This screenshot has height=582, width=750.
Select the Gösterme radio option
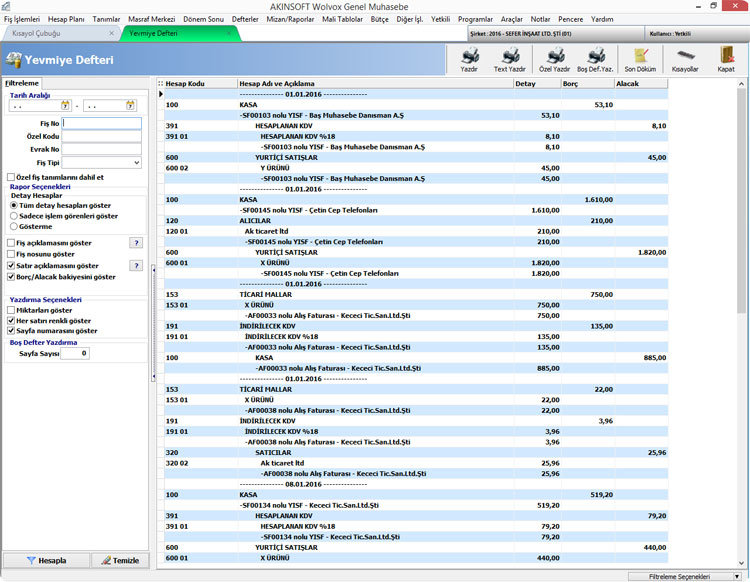14,227
